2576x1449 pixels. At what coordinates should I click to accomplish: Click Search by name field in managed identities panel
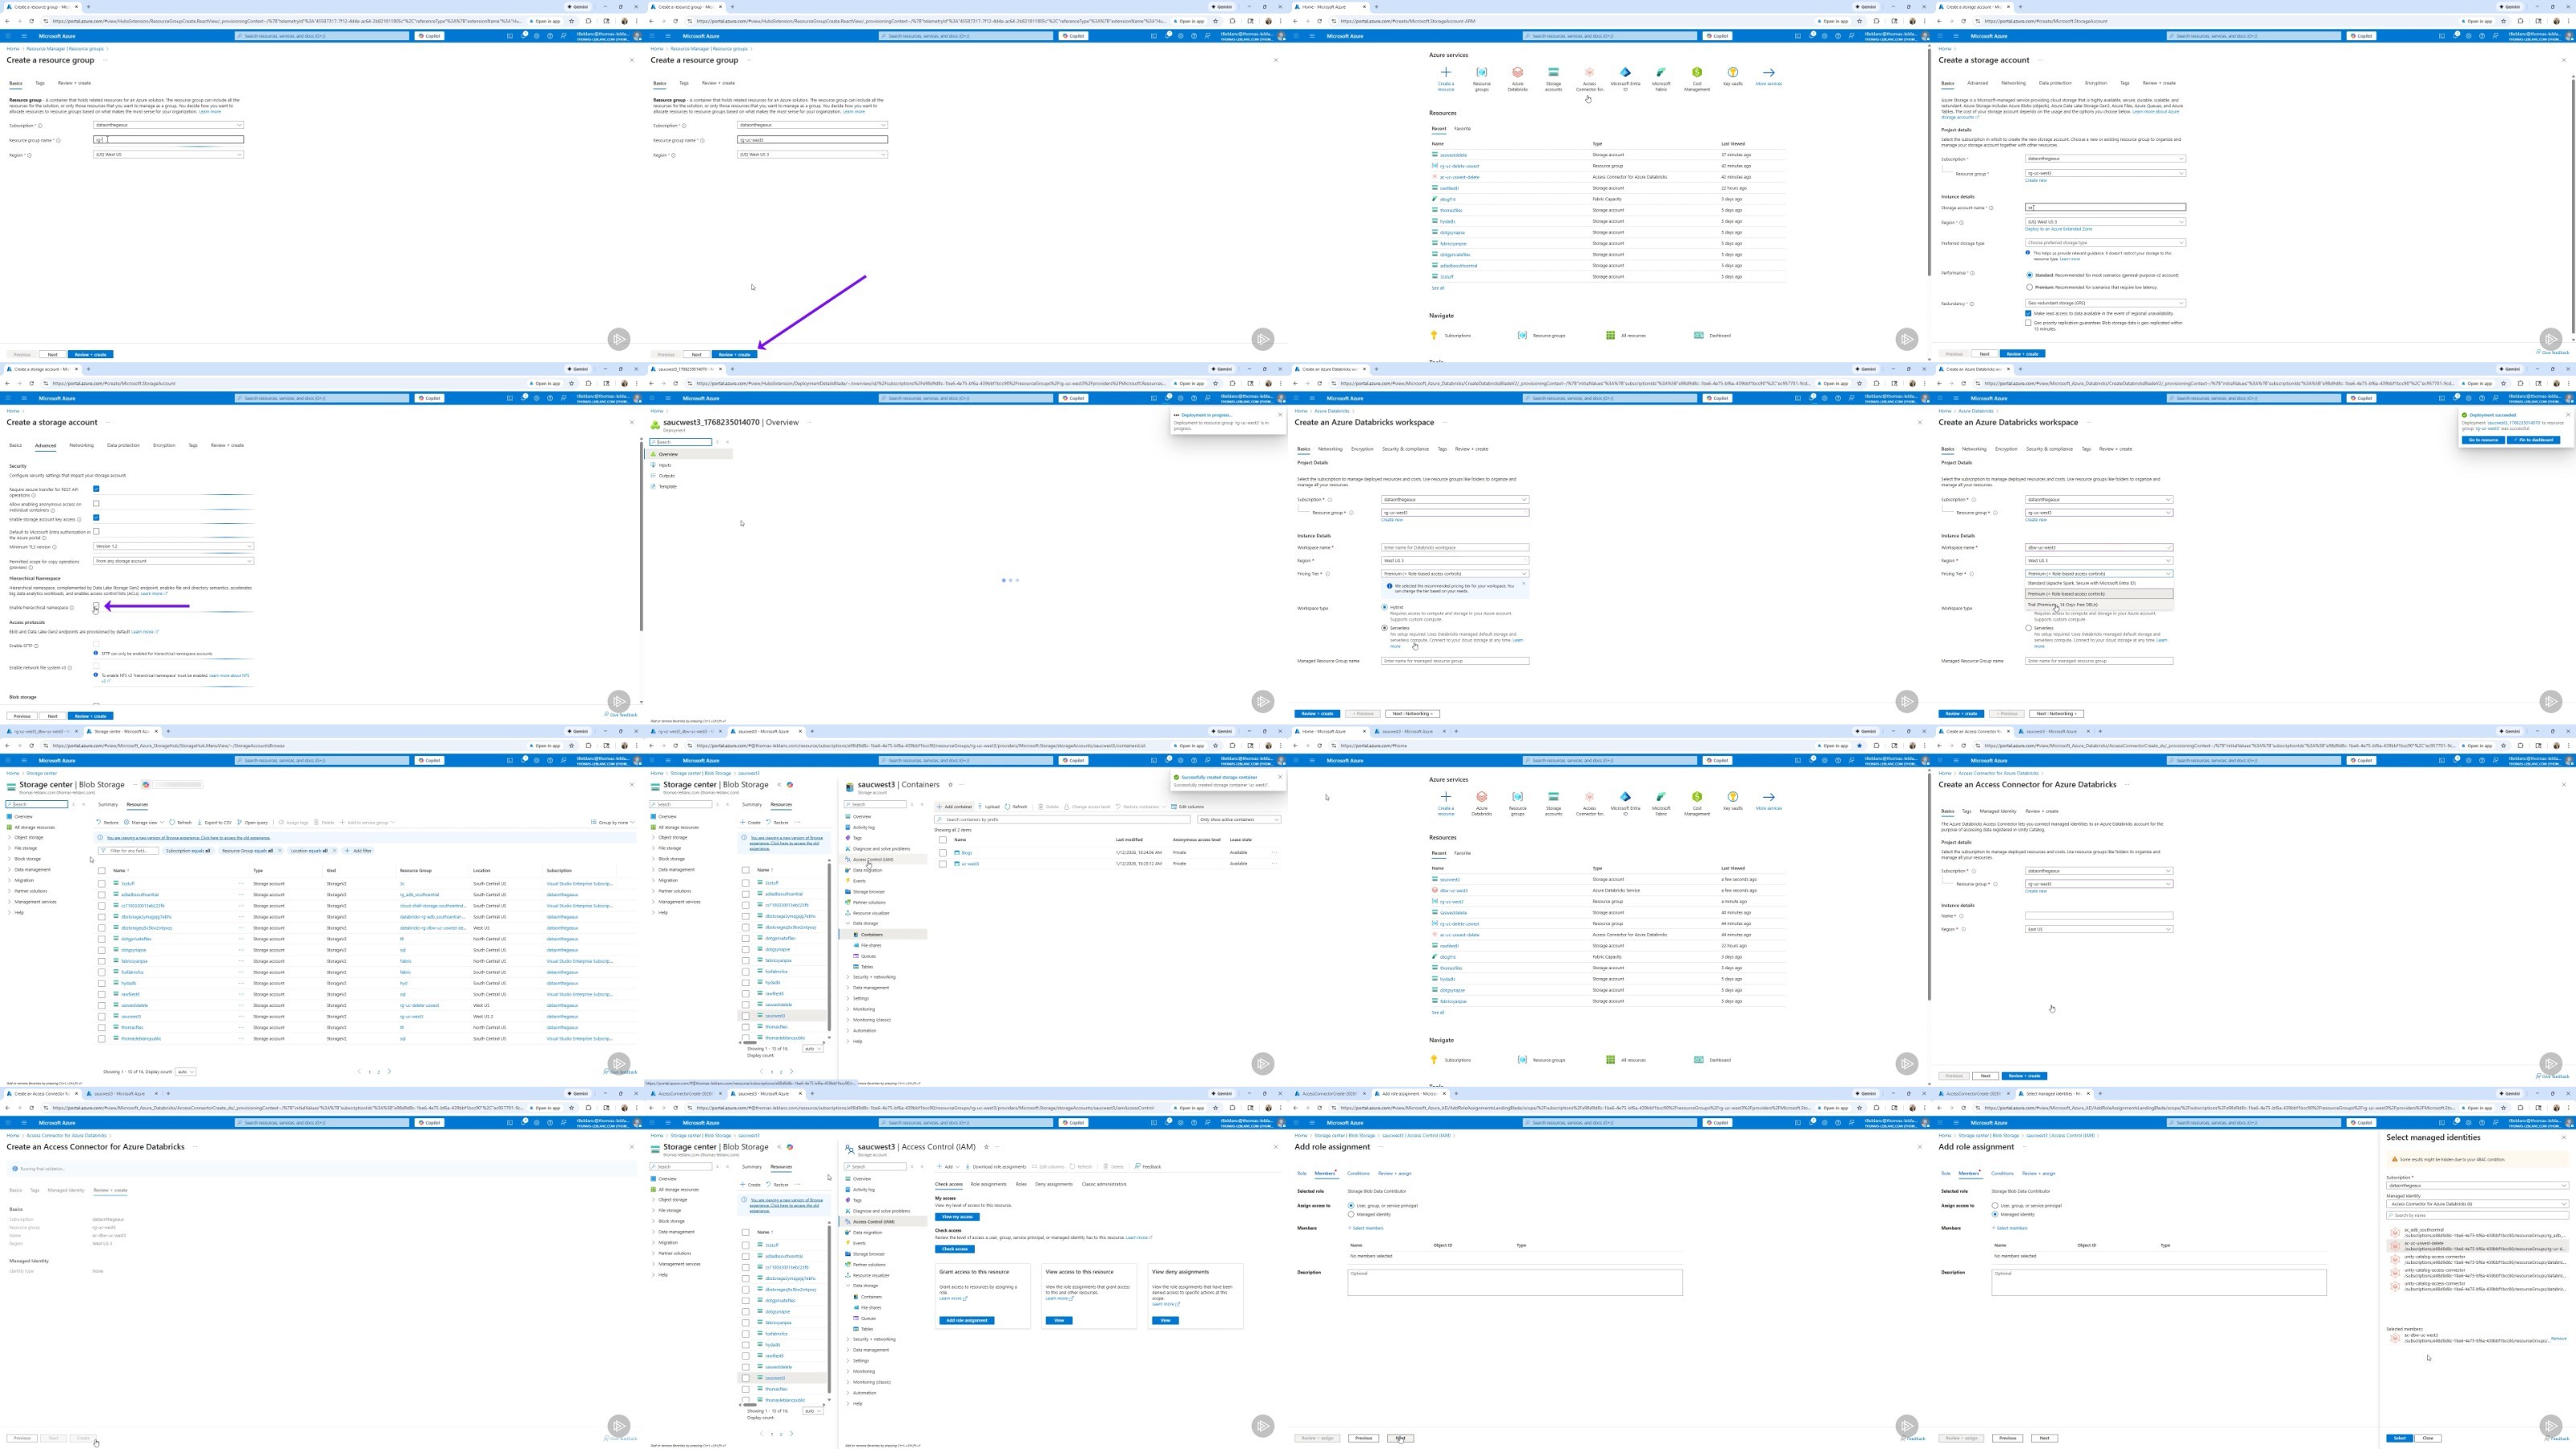(x=2477, y=1215)
